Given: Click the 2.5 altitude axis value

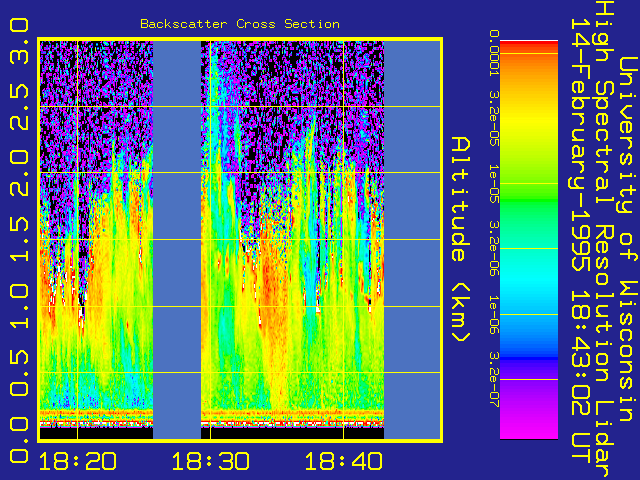Looking at the screenshot, I should tap(19, 107).
